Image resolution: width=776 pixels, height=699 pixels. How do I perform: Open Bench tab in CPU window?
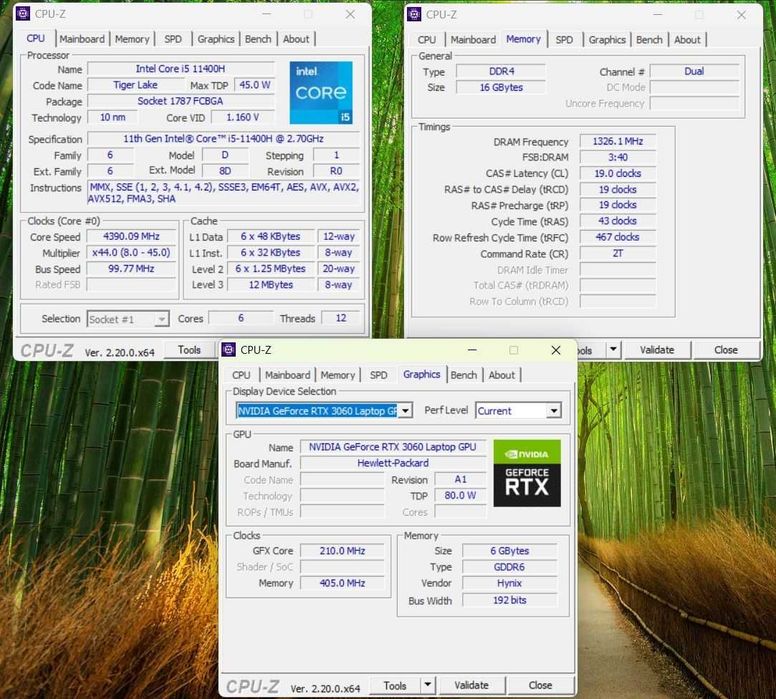[x=258, y=39]
